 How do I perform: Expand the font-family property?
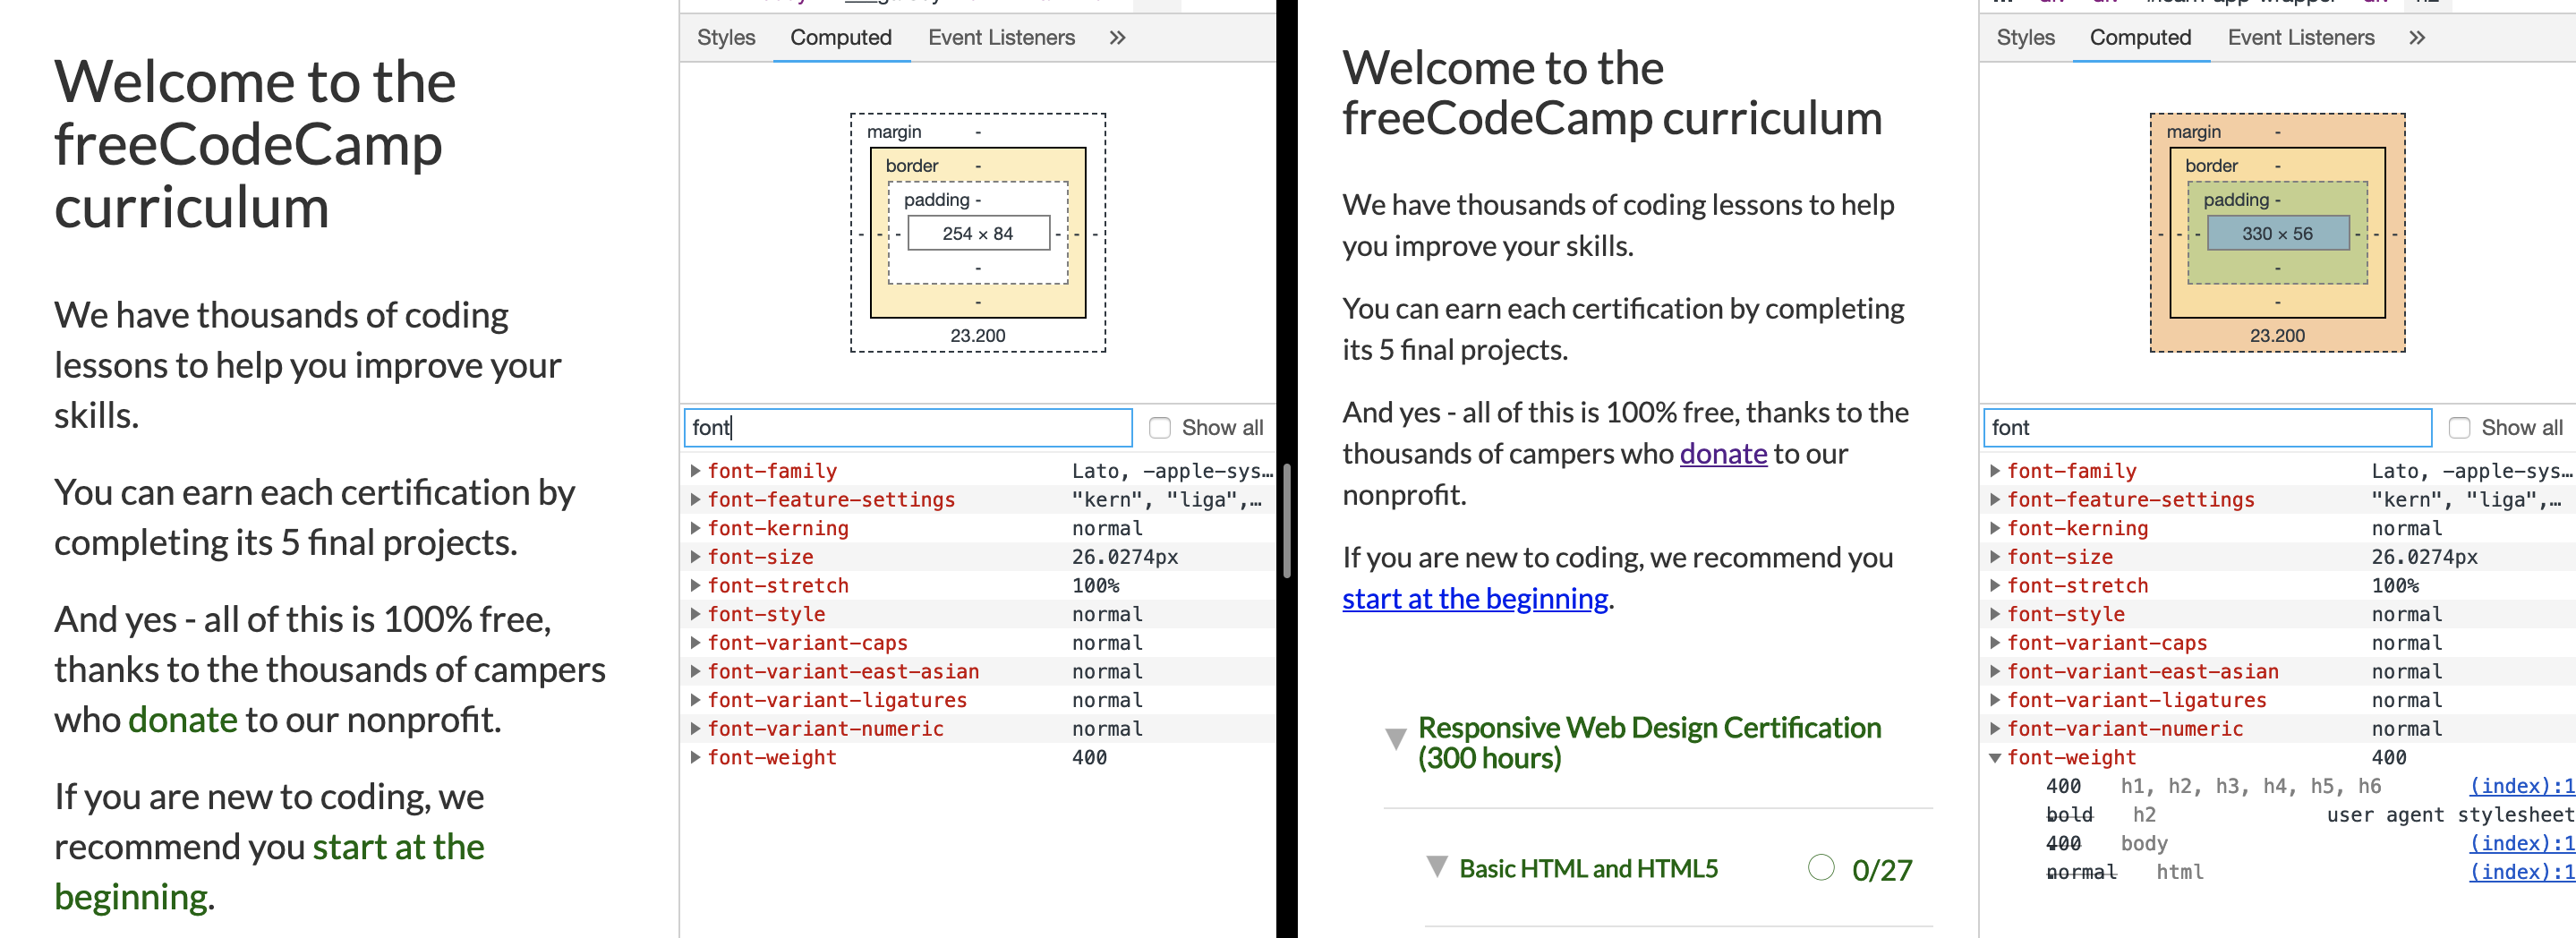coord(695,470)
